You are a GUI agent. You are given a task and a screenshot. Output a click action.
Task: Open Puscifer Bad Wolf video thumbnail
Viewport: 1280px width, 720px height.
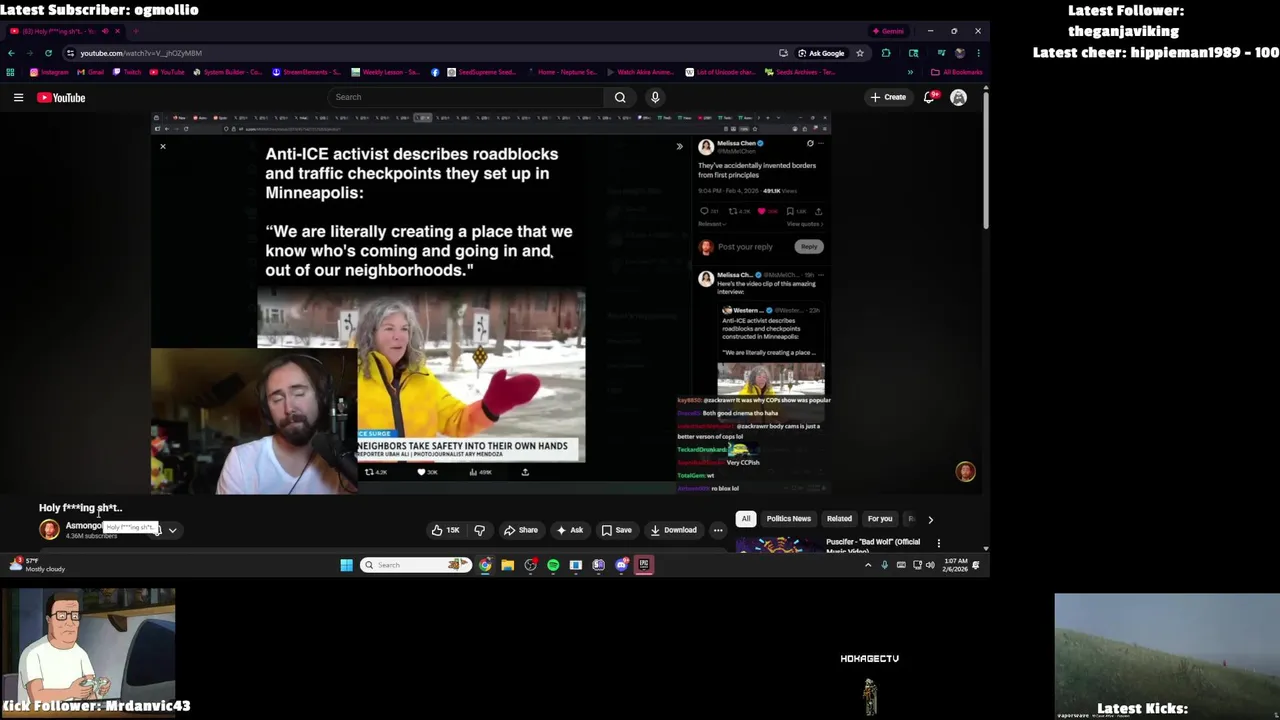[x=778, y=545]
